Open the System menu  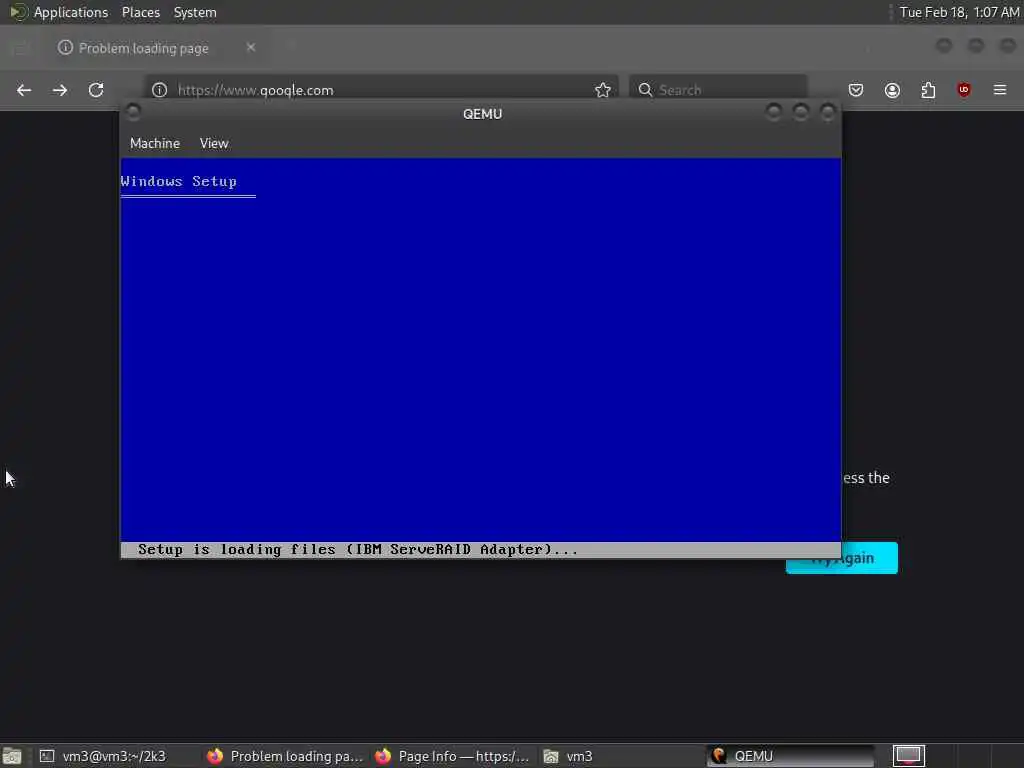(x=195, y=12)
